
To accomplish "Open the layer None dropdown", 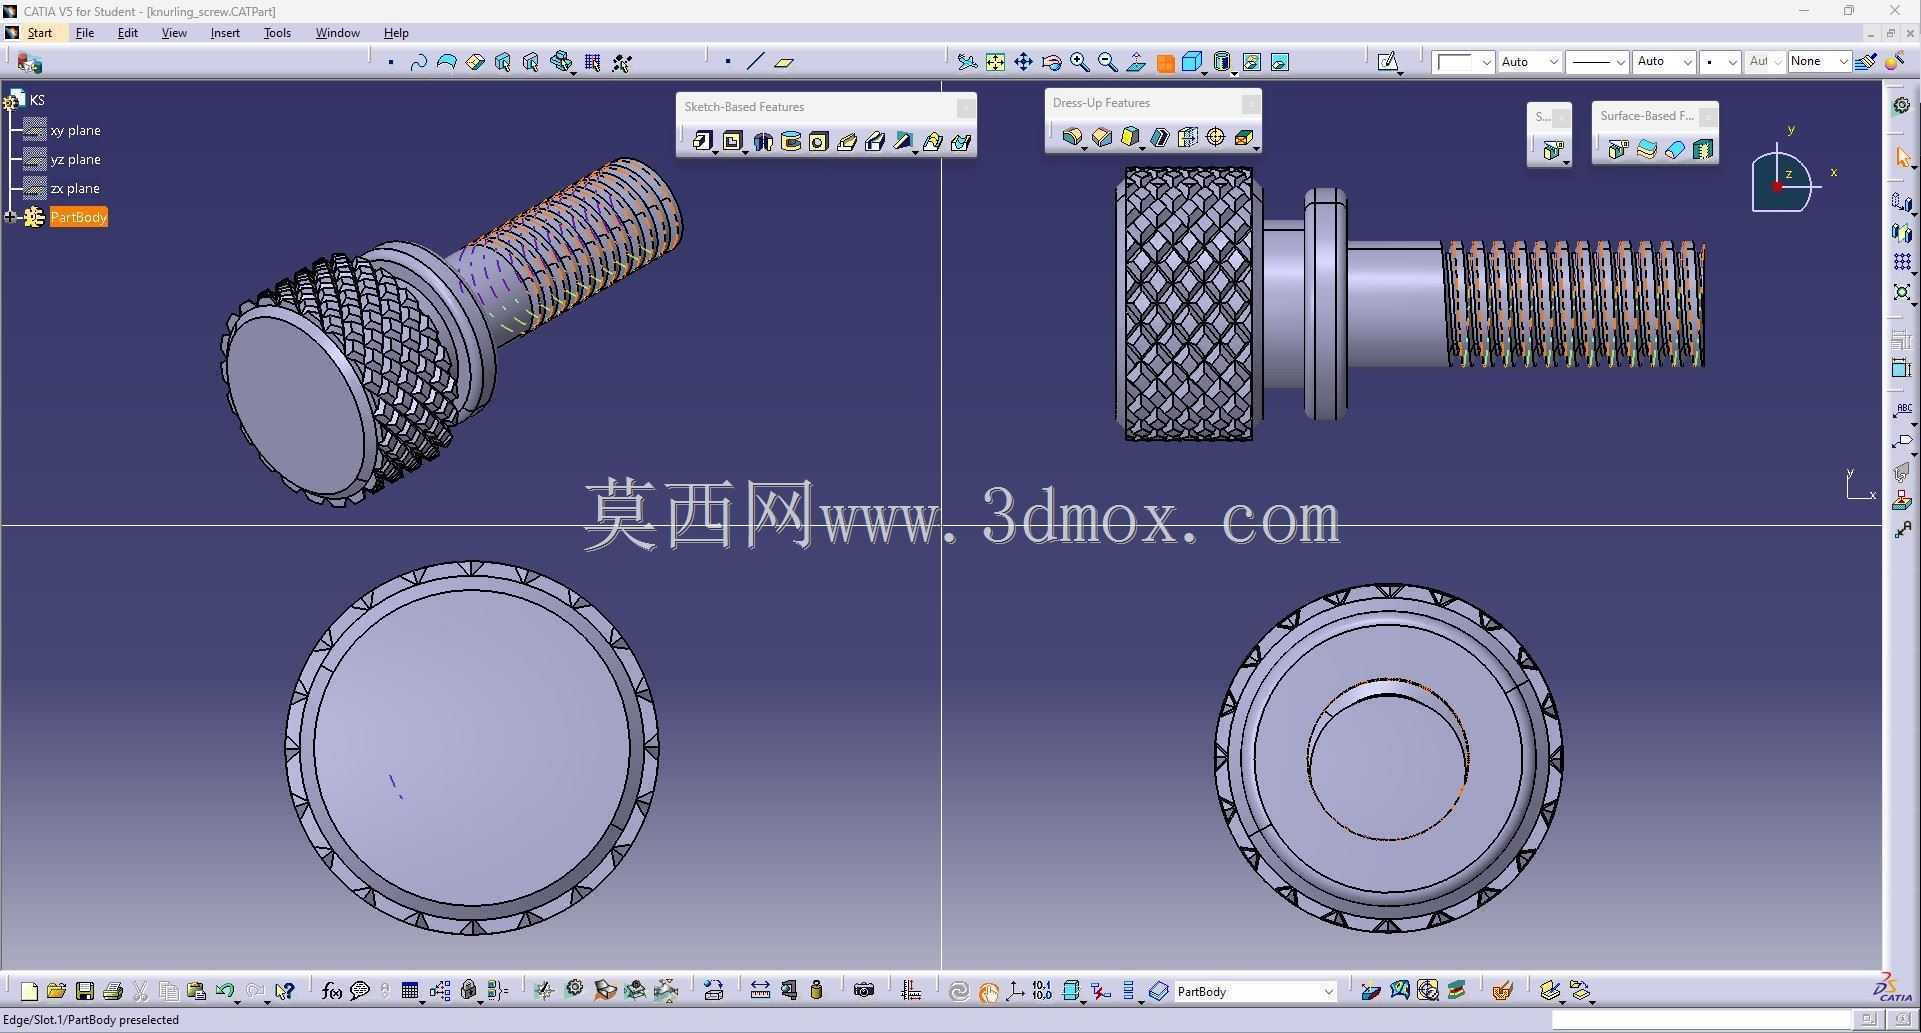I will 1843,62.
